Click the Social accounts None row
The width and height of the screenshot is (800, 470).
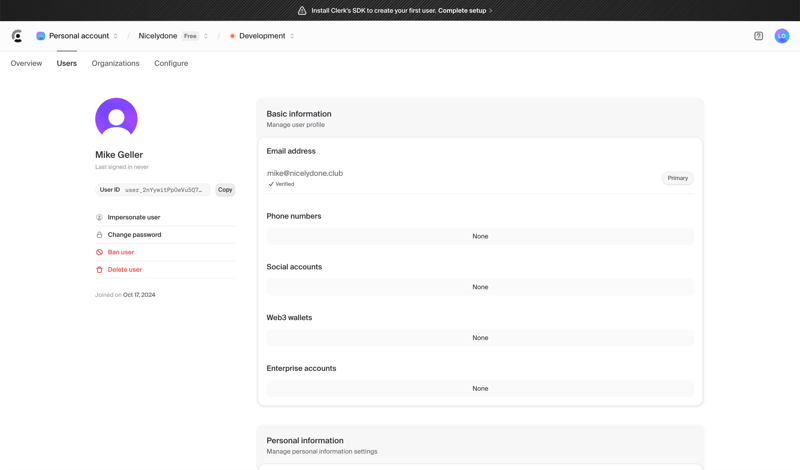pos(480,287)
